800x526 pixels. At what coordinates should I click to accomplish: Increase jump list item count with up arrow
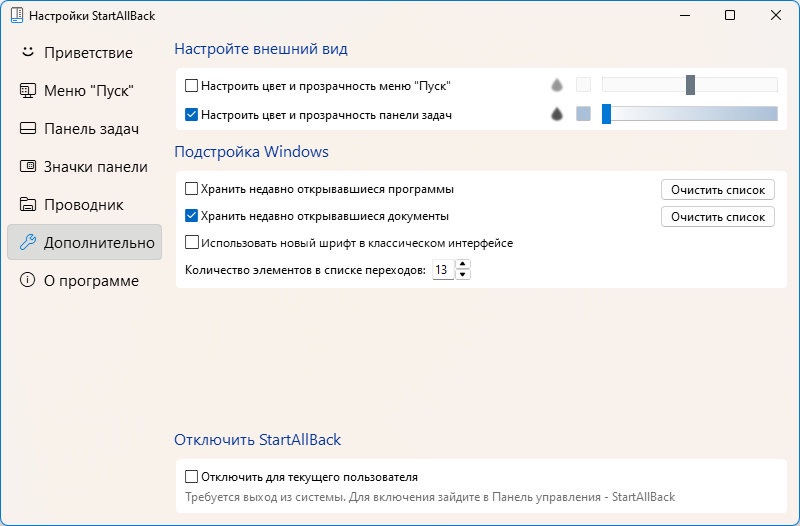click(462, 264)
